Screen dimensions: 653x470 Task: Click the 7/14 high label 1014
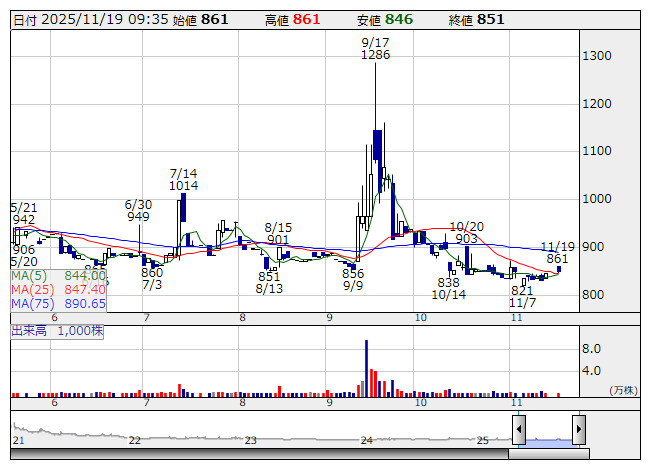pyautogui.click(x=183, y=185)
